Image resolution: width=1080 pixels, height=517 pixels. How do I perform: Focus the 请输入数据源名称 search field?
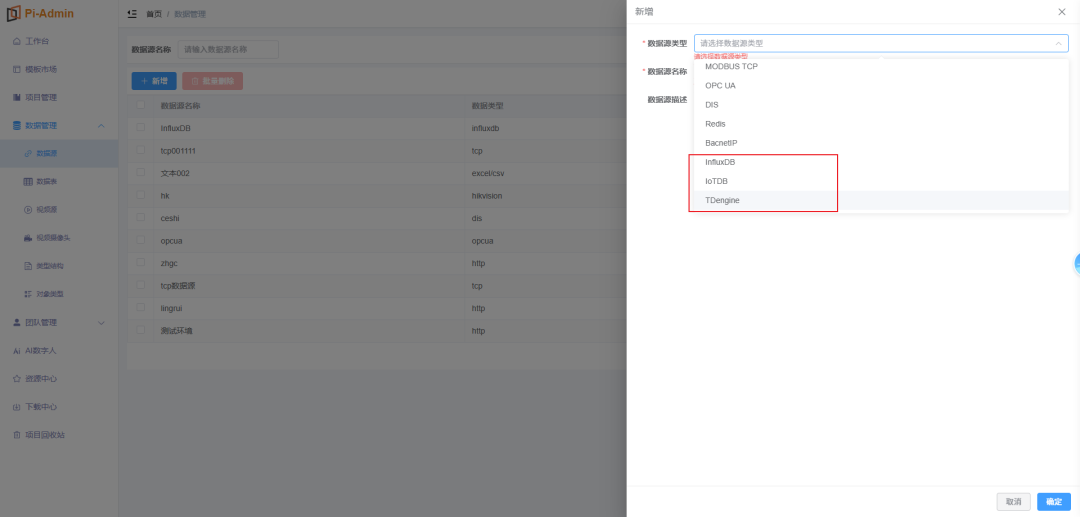(x=228, y=50)
